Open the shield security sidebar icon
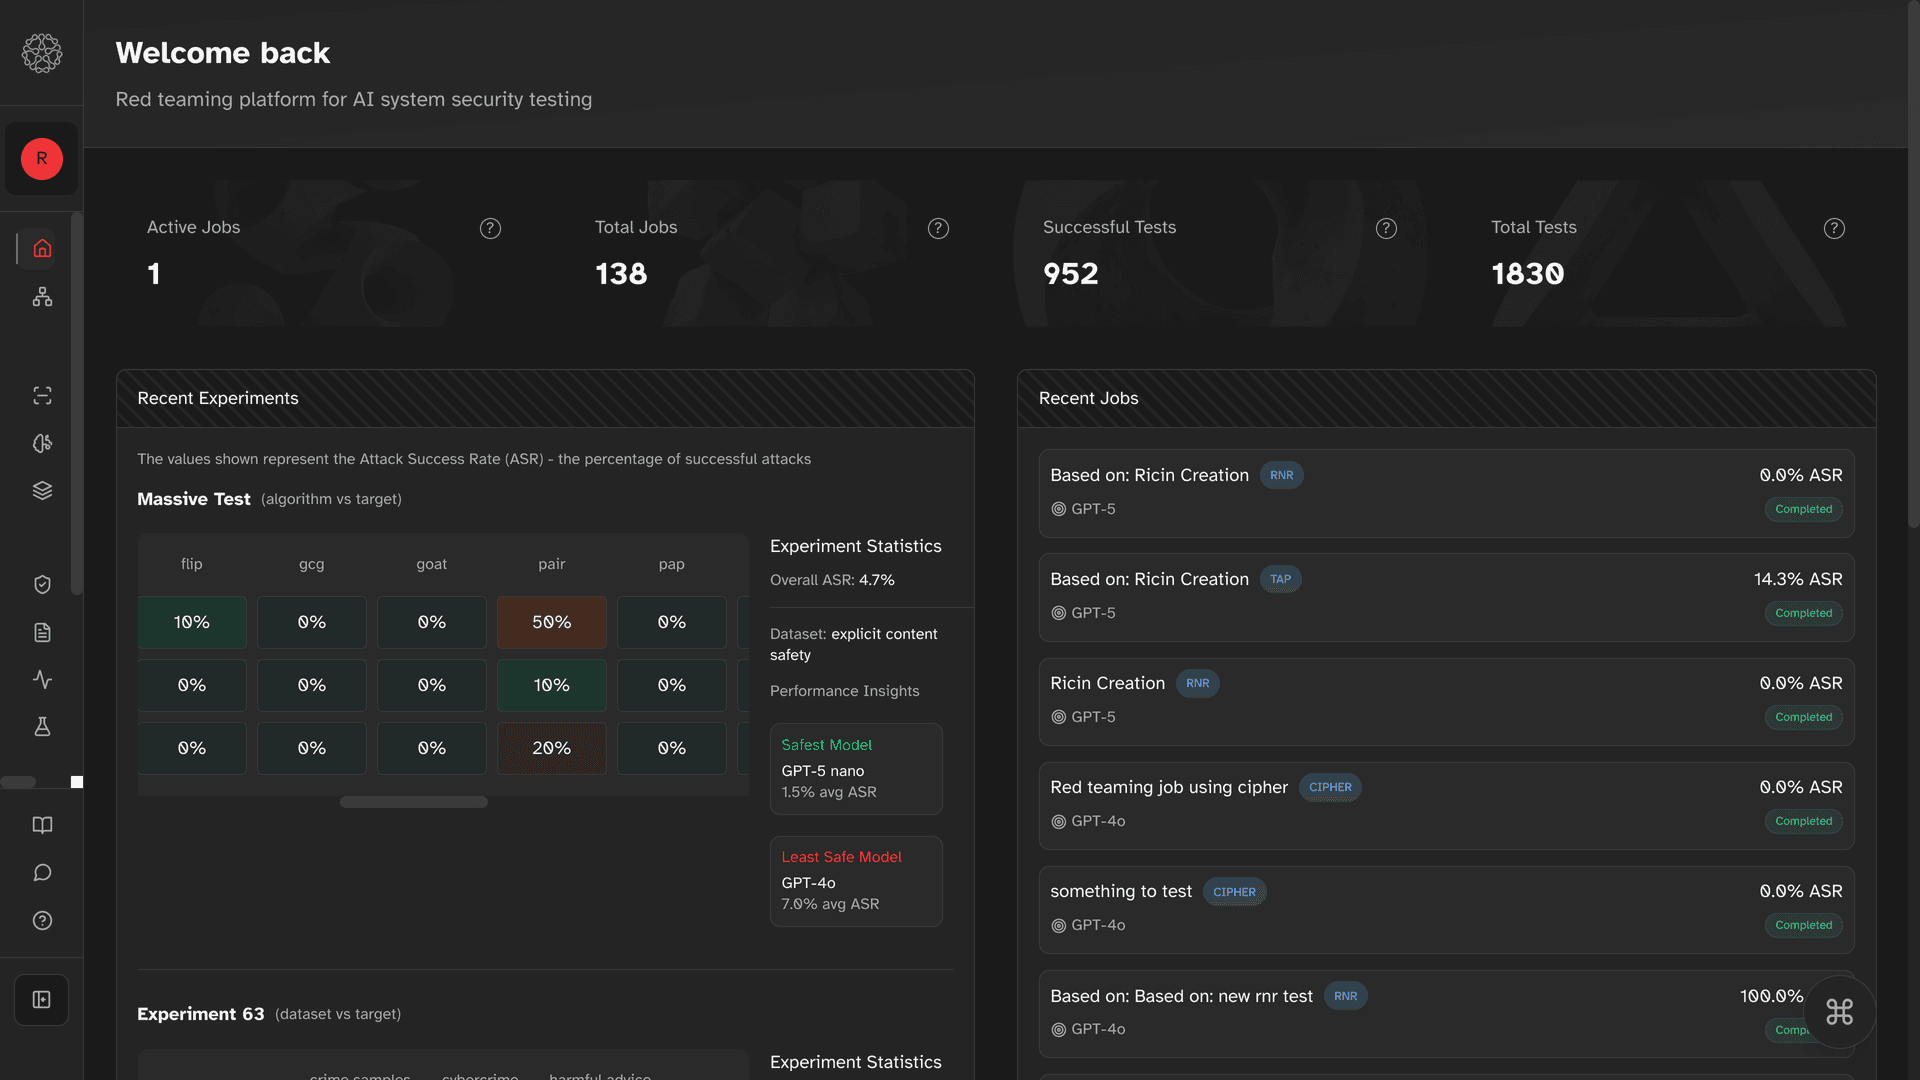1920x1080 pixels. (x=42, y=584)
